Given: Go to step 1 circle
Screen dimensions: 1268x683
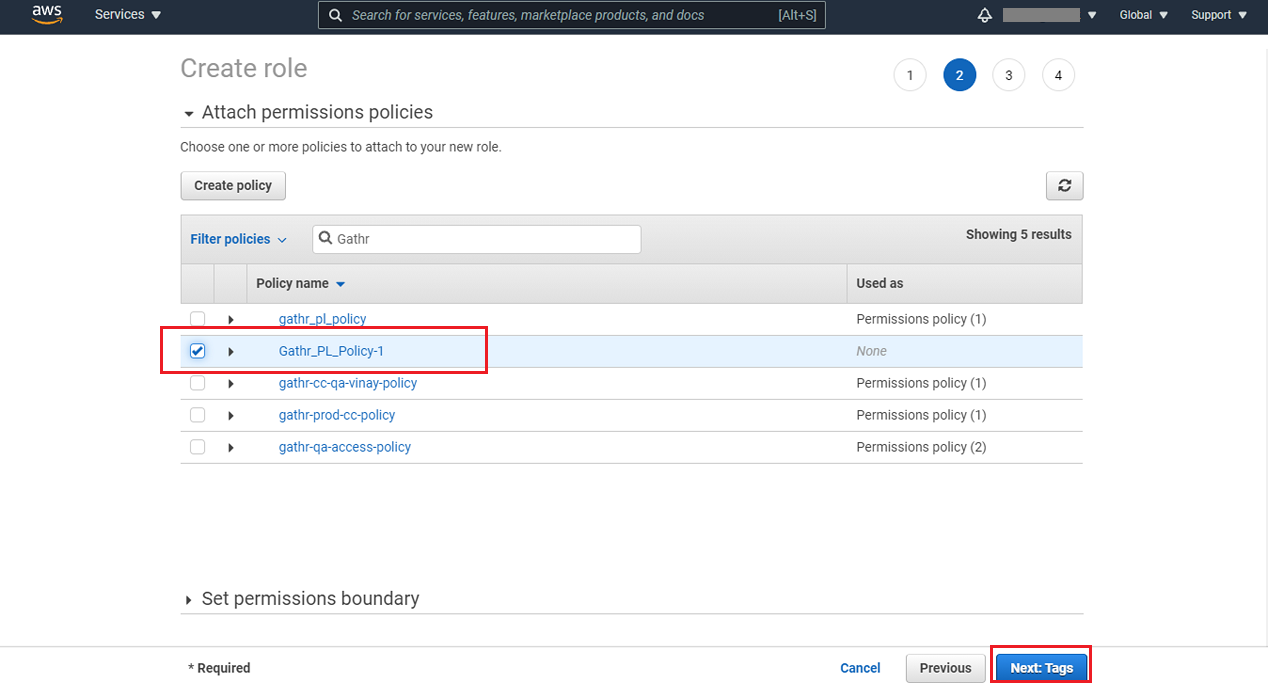Looking at the screenshot, I should (x=909, y=76).
